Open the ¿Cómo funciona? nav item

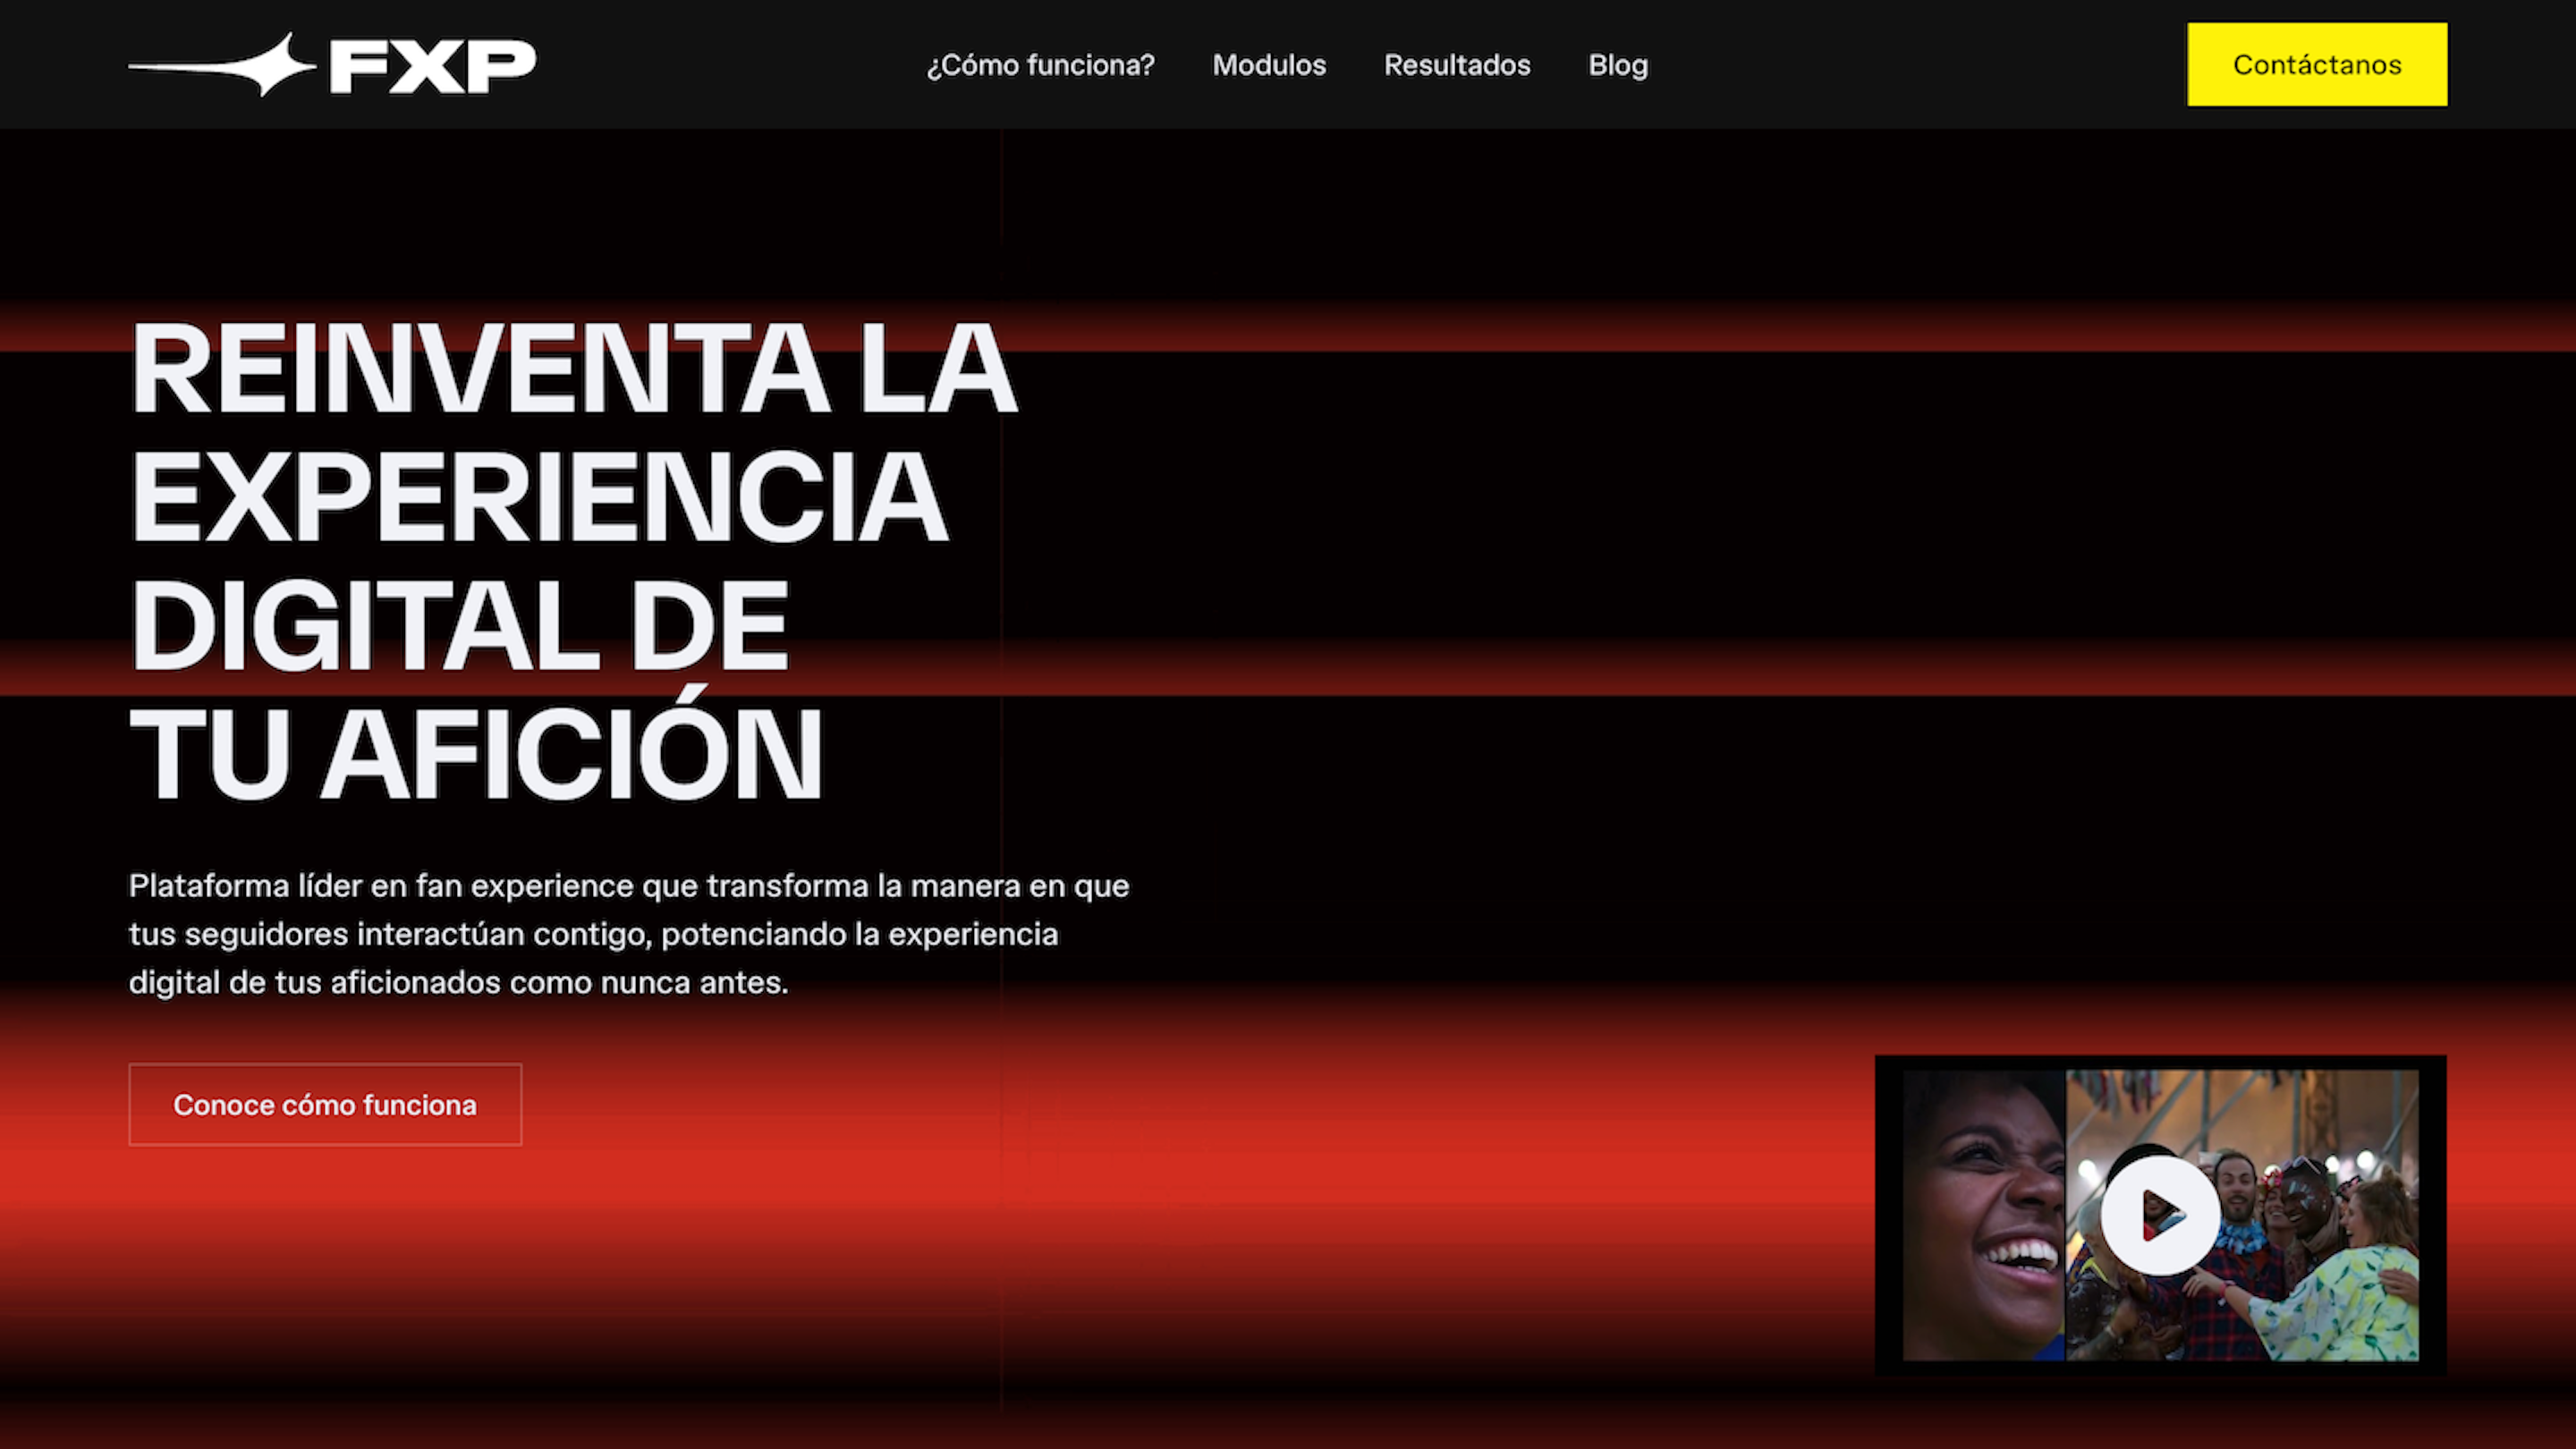coord(1040,65)
